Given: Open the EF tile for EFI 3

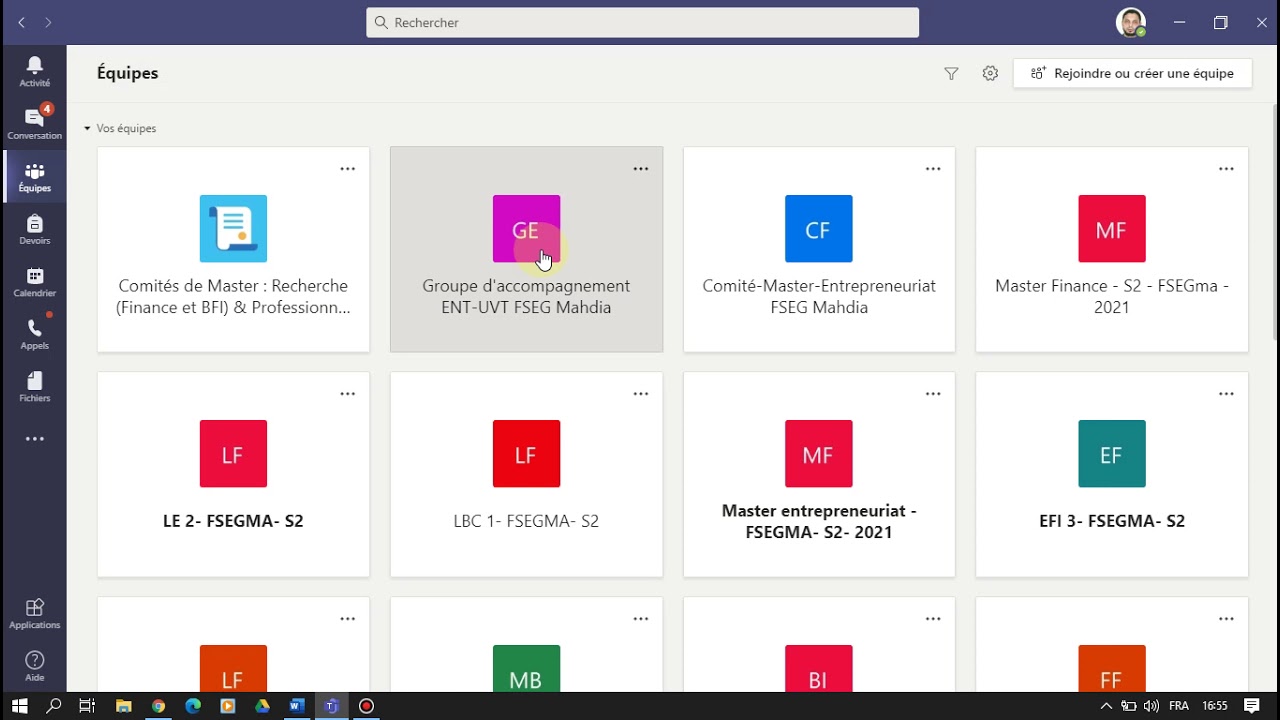Looking at the screenshot, I should click(1112, 454).
